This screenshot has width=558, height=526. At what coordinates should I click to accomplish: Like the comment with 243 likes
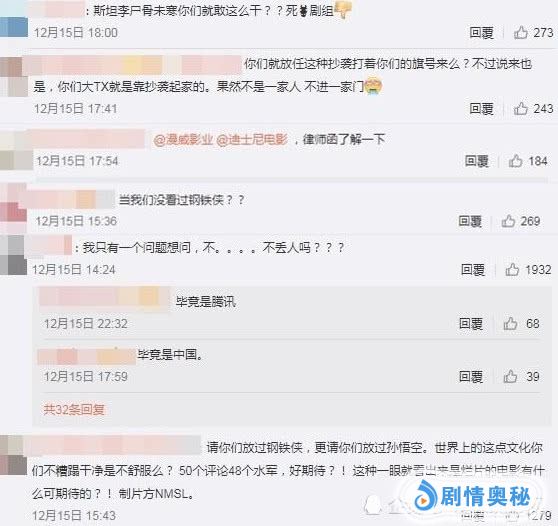tap(521, 108)
